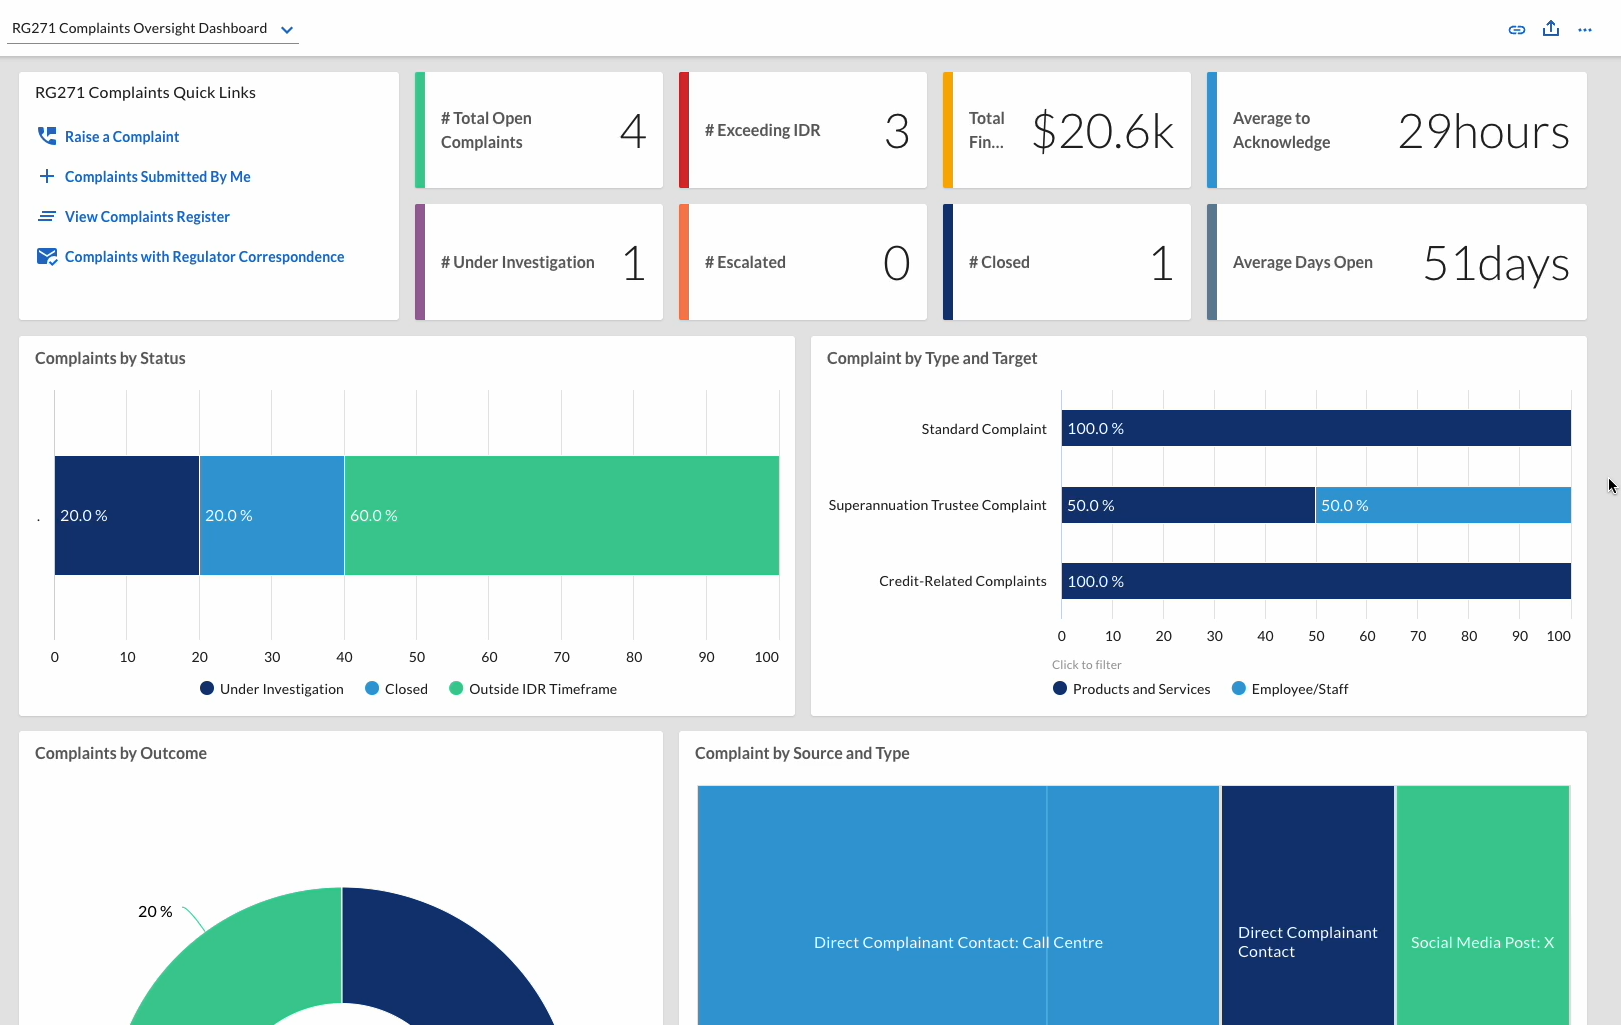Open the more options ellipsis menu

1585,30
